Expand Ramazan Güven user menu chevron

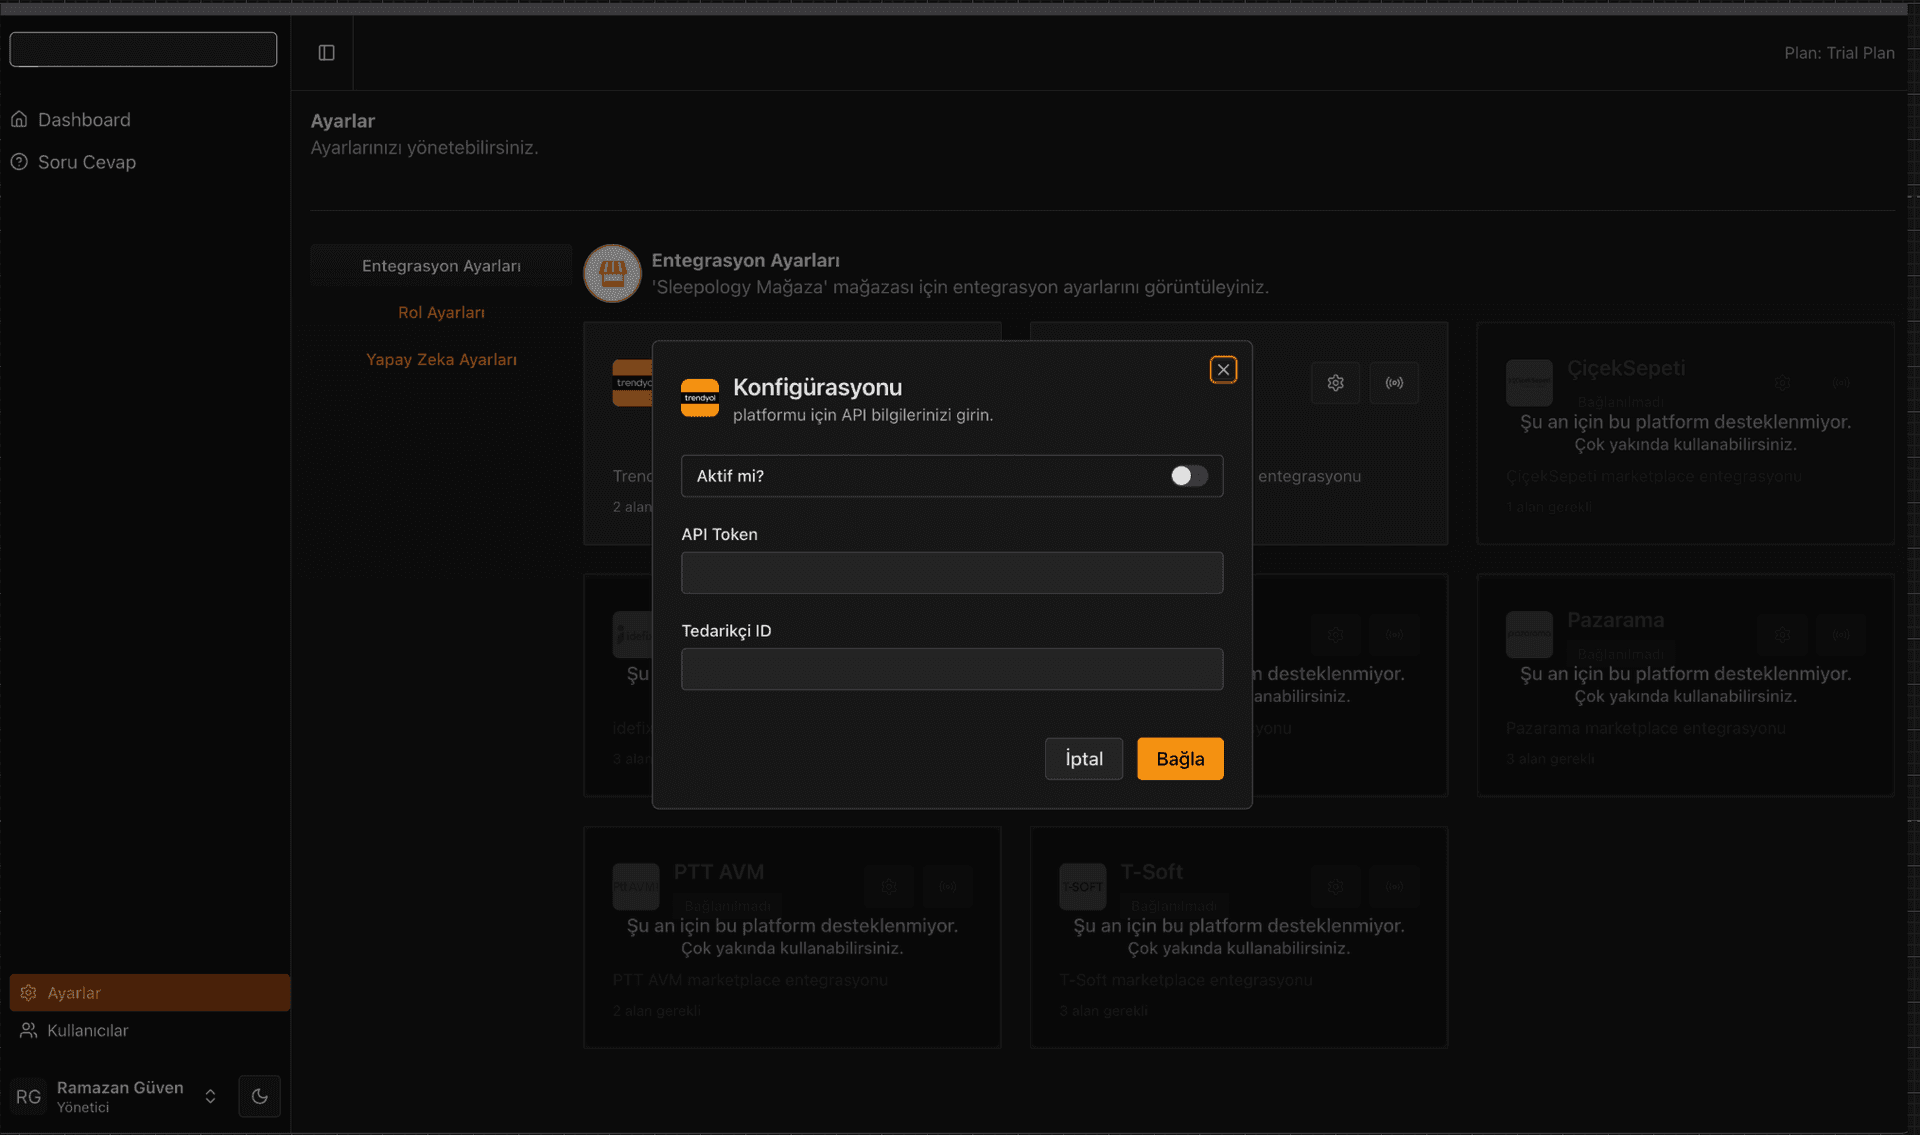pyautogui.click(x=210, y=1096)
